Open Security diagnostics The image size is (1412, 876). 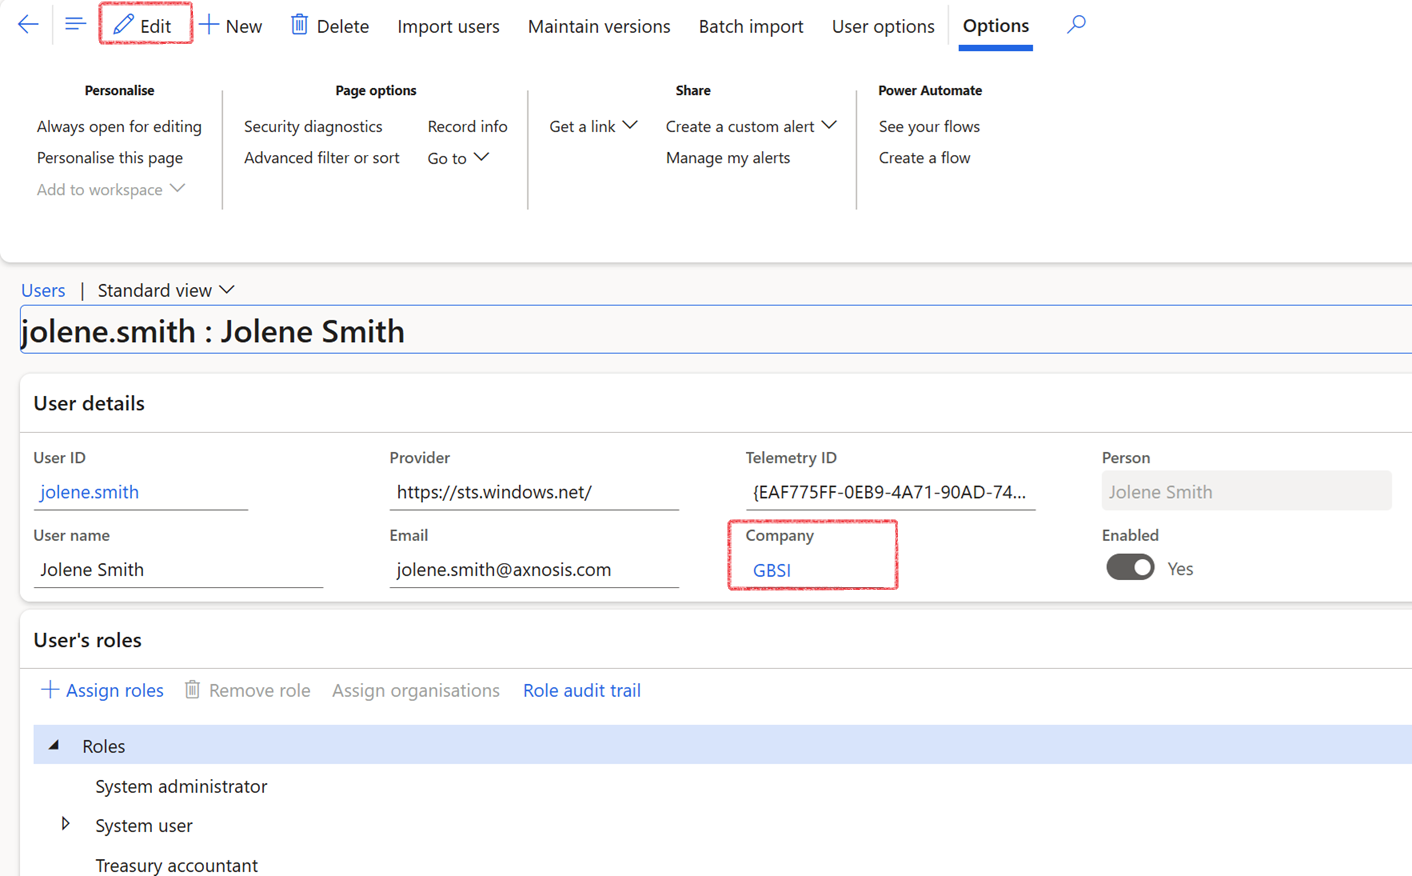pos(313,126)
